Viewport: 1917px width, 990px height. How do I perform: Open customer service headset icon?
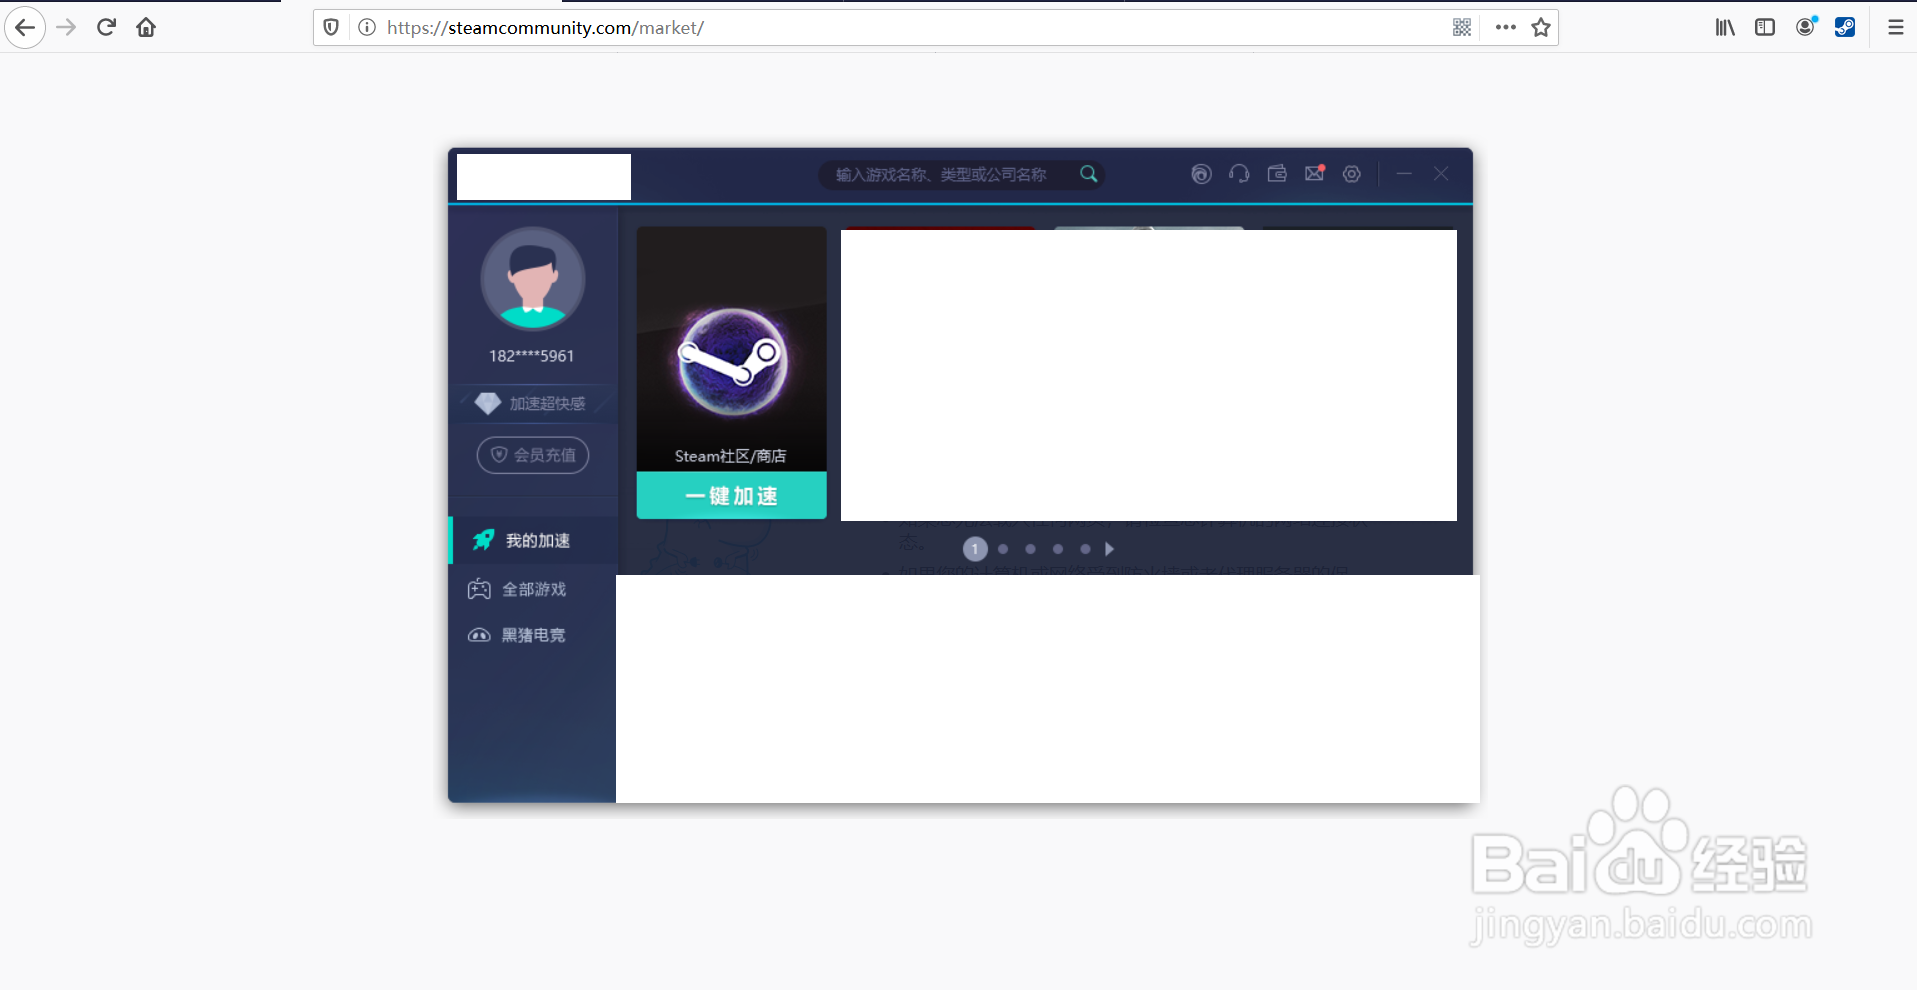tap(1239, 174)
